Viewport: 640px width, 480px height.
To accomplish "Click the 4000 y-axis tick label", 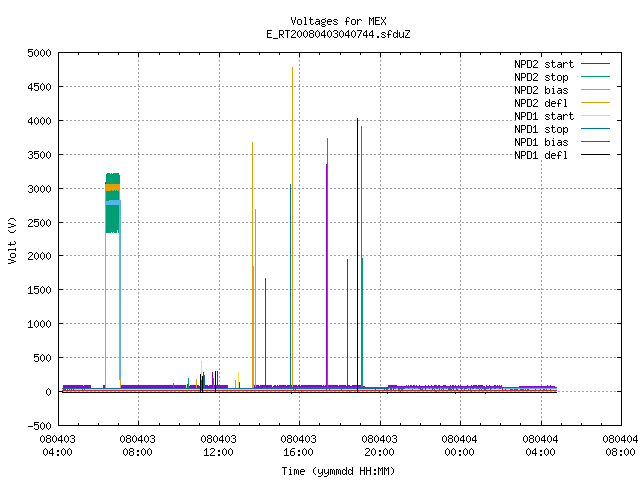I will [39, 121].
